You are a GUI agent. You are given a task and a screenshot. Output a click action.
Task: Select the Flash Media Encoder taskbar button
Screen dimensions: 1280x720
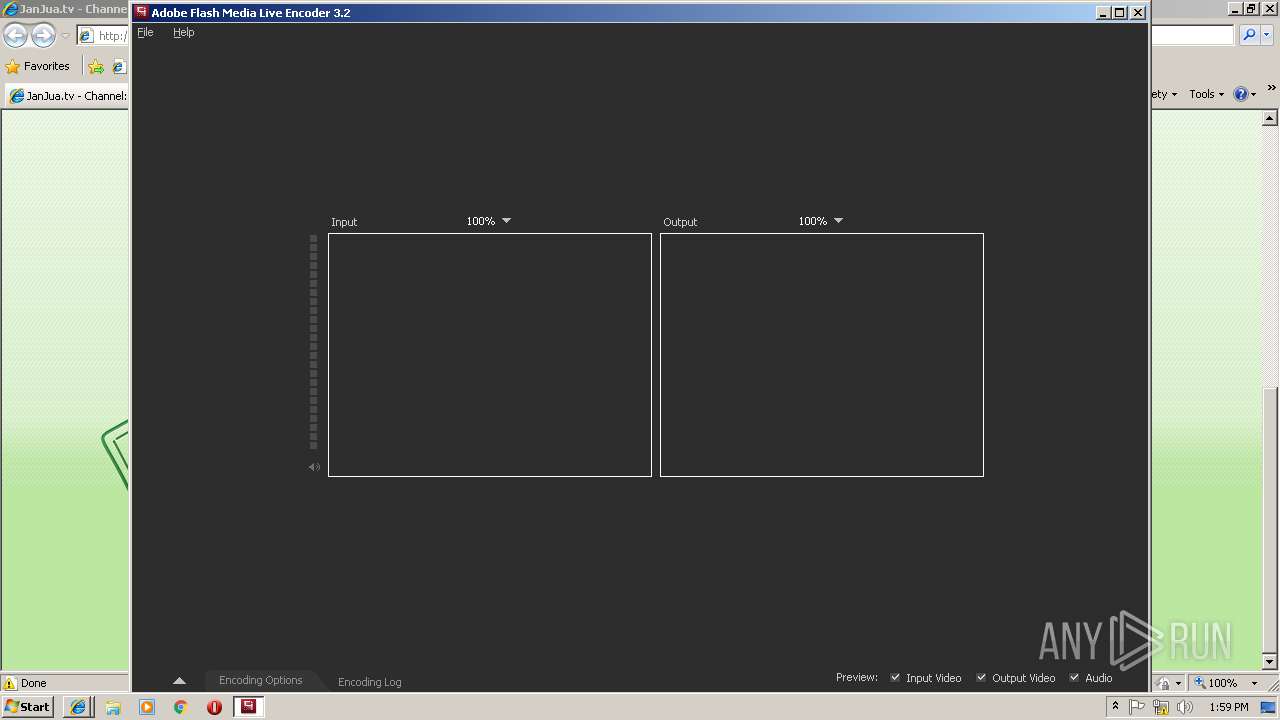pyautogui.click(x=249, y=707)
